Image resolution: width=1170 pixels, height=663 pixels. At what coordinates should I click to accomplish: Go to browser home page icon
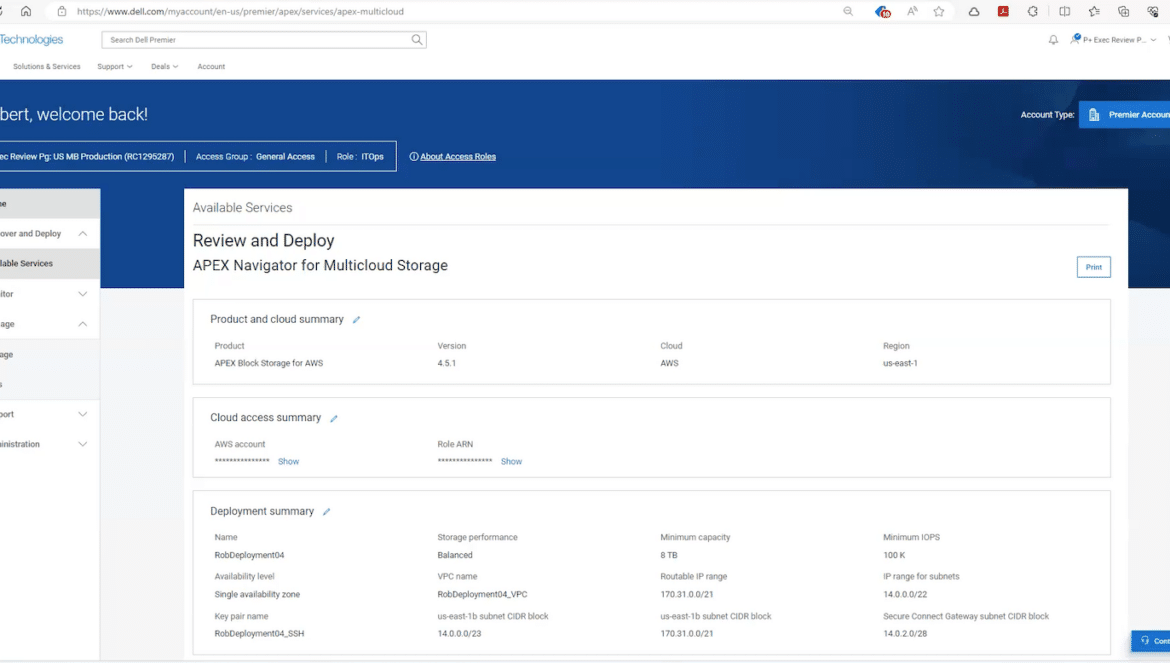[26, 11]
